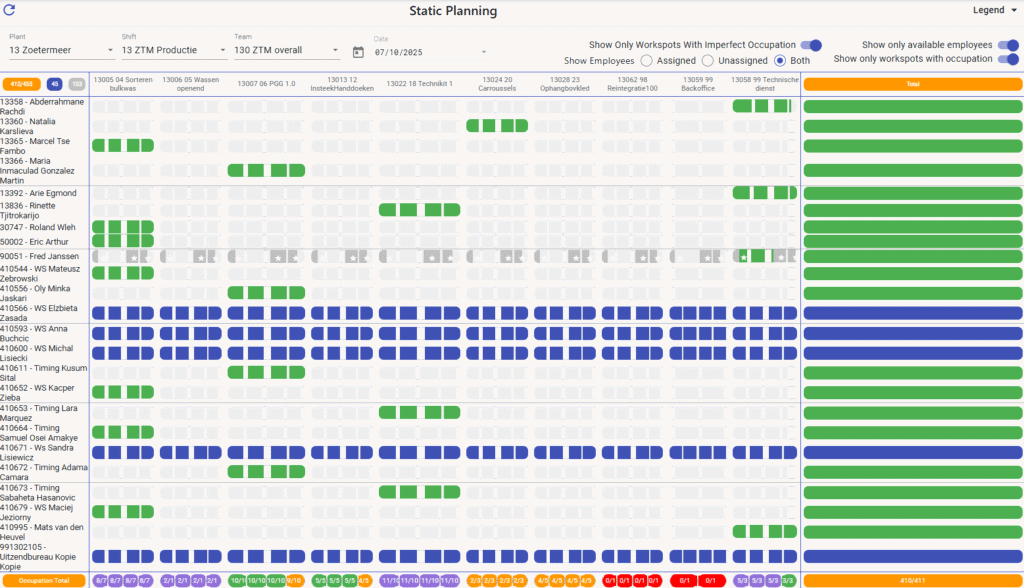Screen dimensions: 1024x588
Task: Open the Team dropdown 130 ZTM overall
Action: 287,50
